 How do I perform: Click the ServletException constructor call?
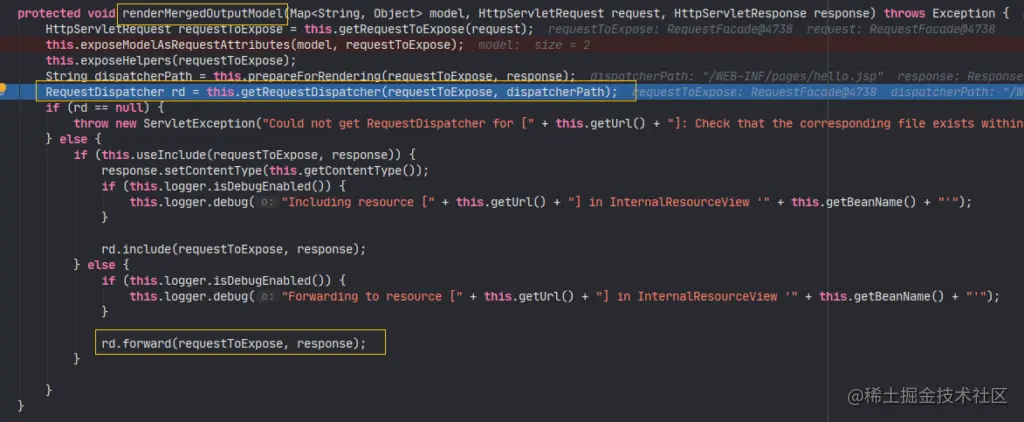click(x=200, y=123)
